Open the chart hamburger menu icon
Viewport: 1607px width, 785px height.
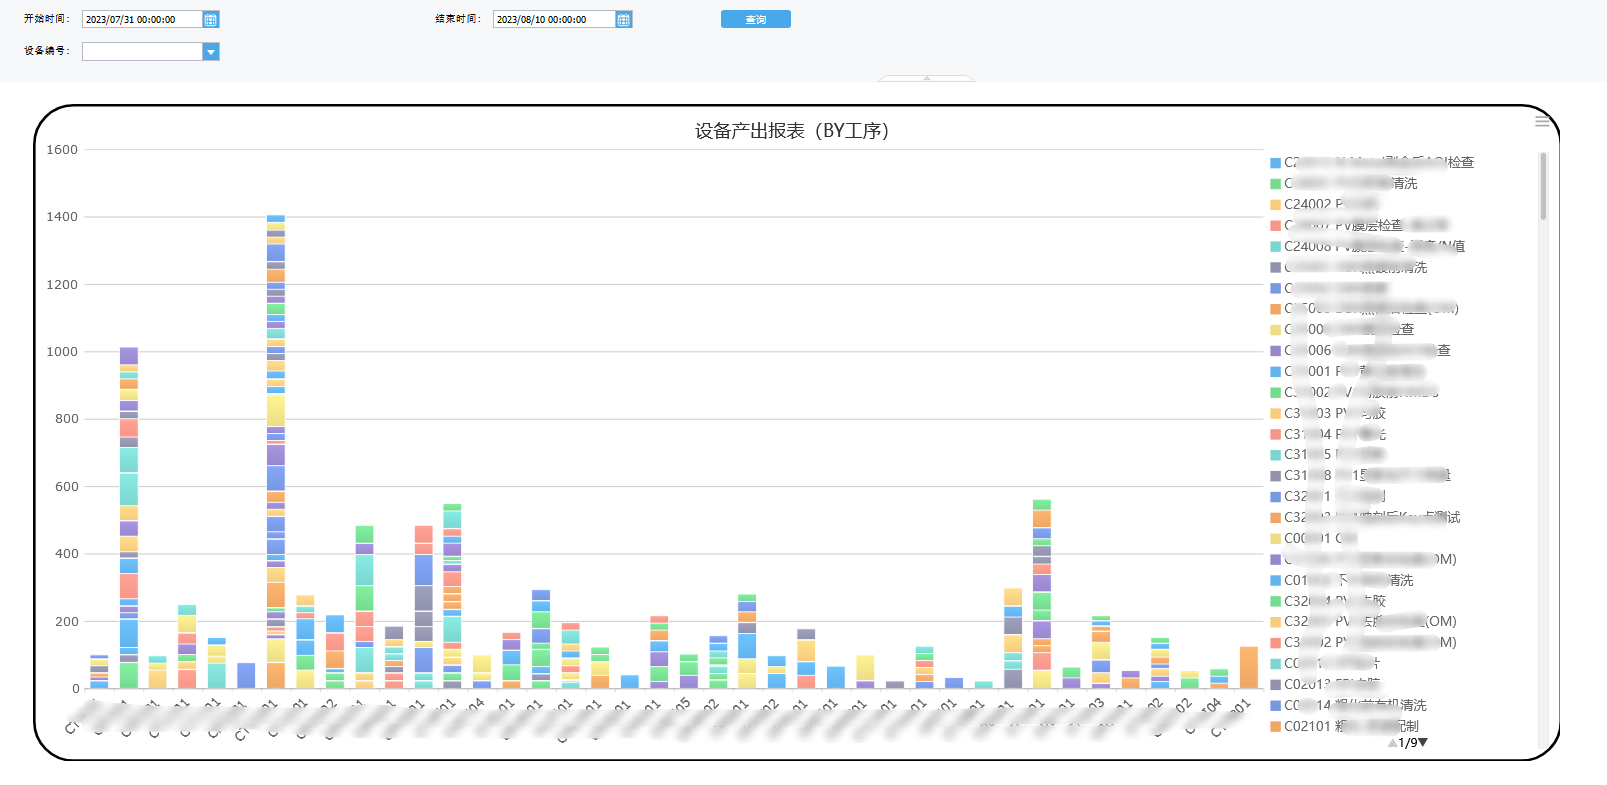click(x=1542, y=121)
